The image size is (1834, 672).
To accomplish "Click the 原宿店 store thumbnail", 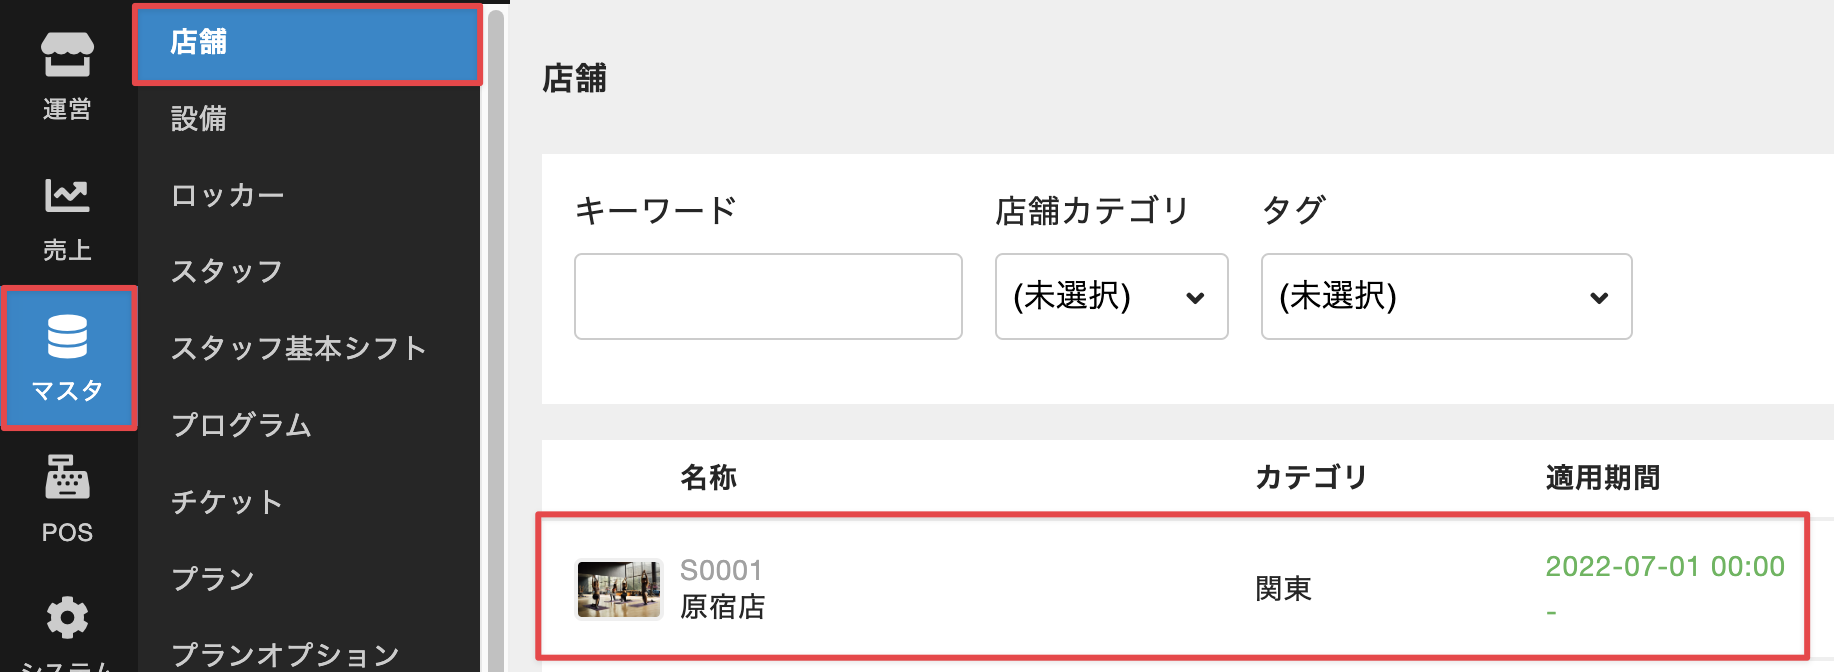I will pos(619,589).
